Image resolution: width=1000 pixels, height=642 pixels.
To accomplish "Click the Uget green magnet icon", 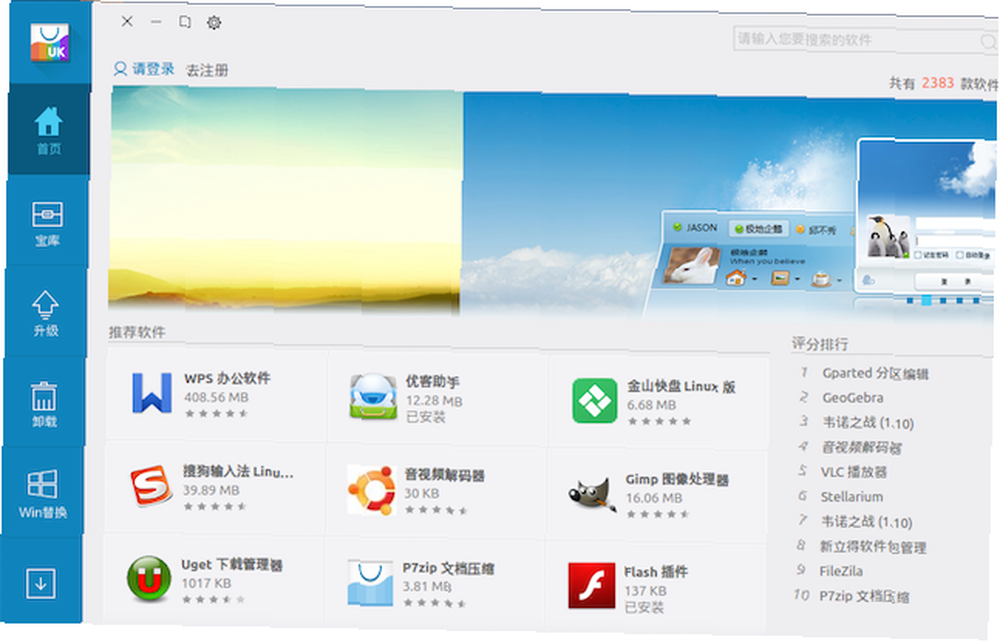I will click(x=149, y=579).
